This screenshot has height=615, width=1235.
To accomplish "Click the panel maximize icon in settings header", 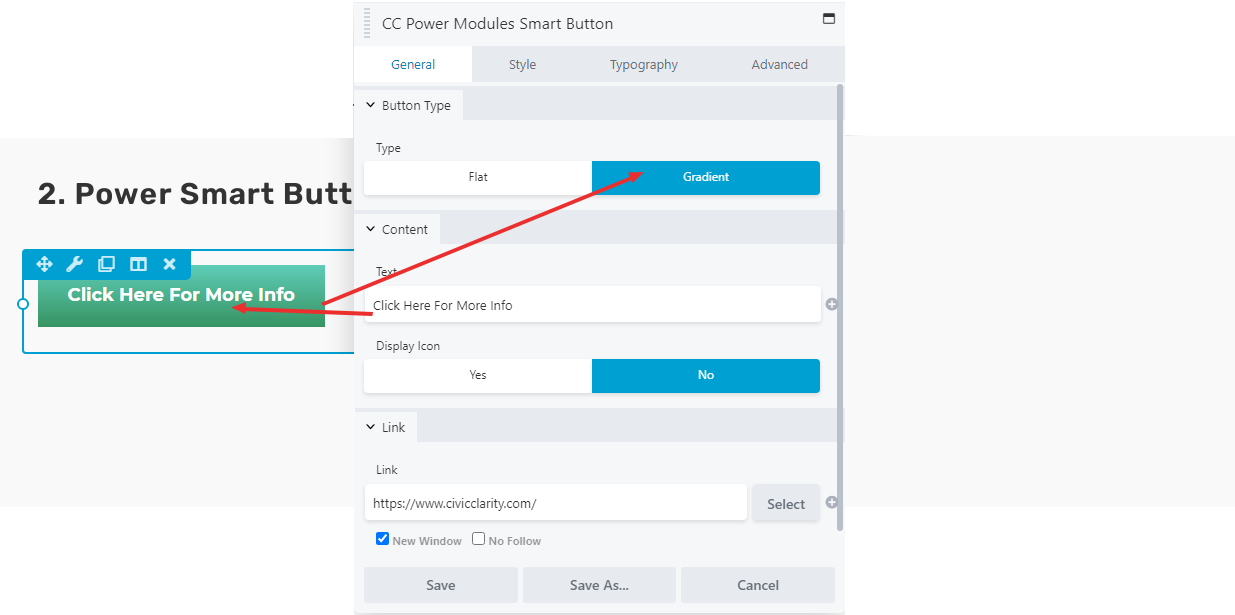I will 828,19.
